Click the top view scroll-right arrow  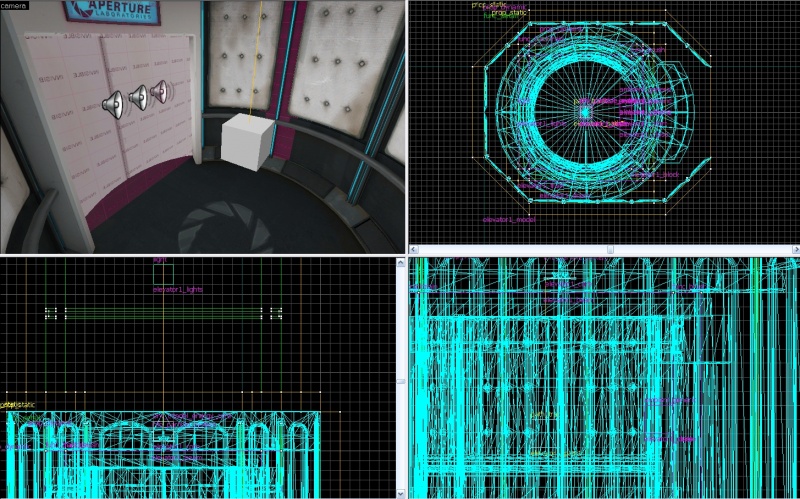[x=795, y=250]
